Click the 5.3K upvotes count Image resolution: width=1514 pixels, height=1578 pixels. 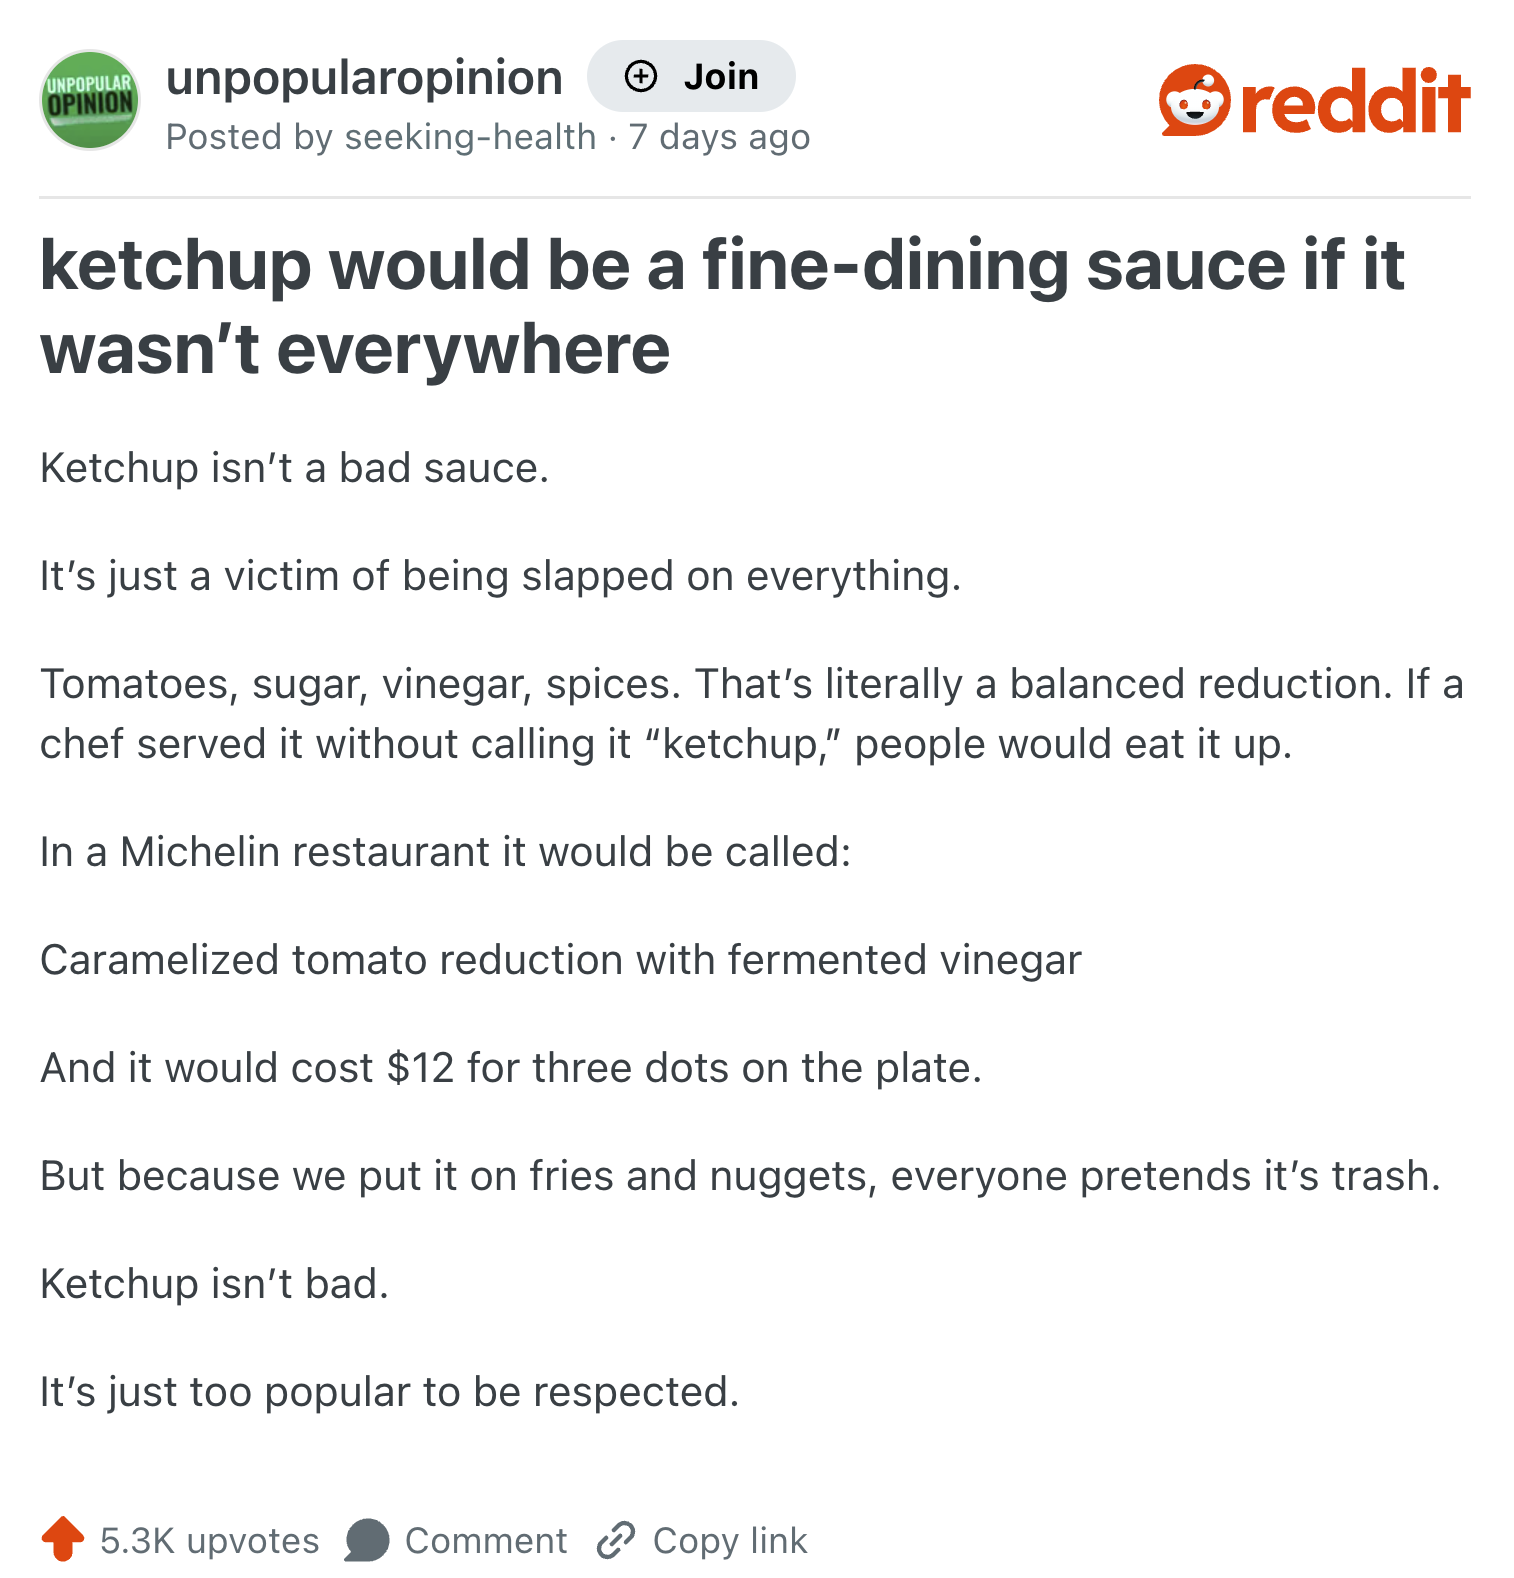pyautogui.click(x=210, y=1541)
